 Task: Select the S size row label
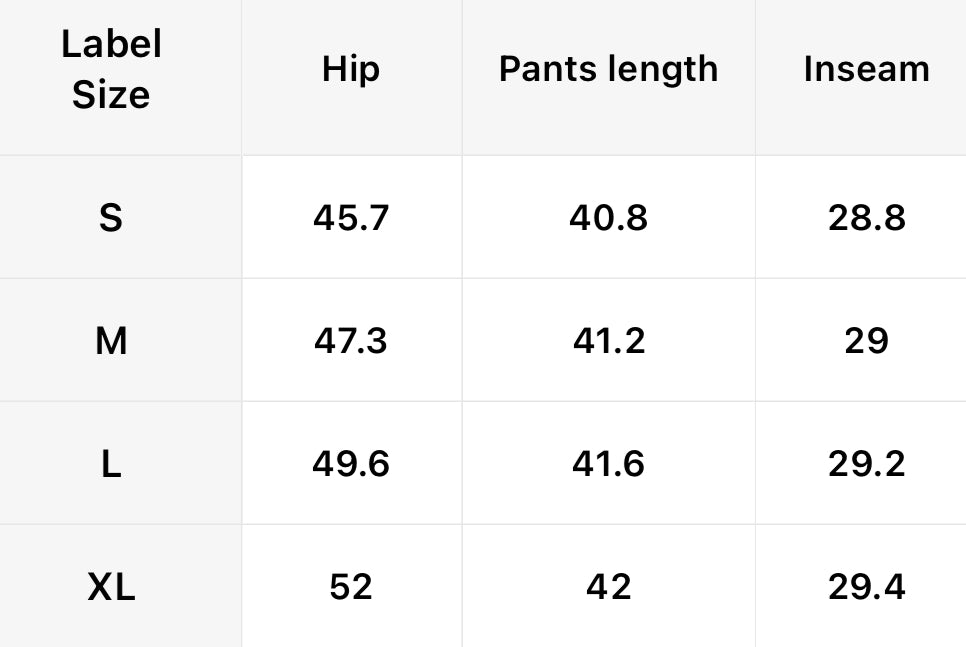(111, 217)
